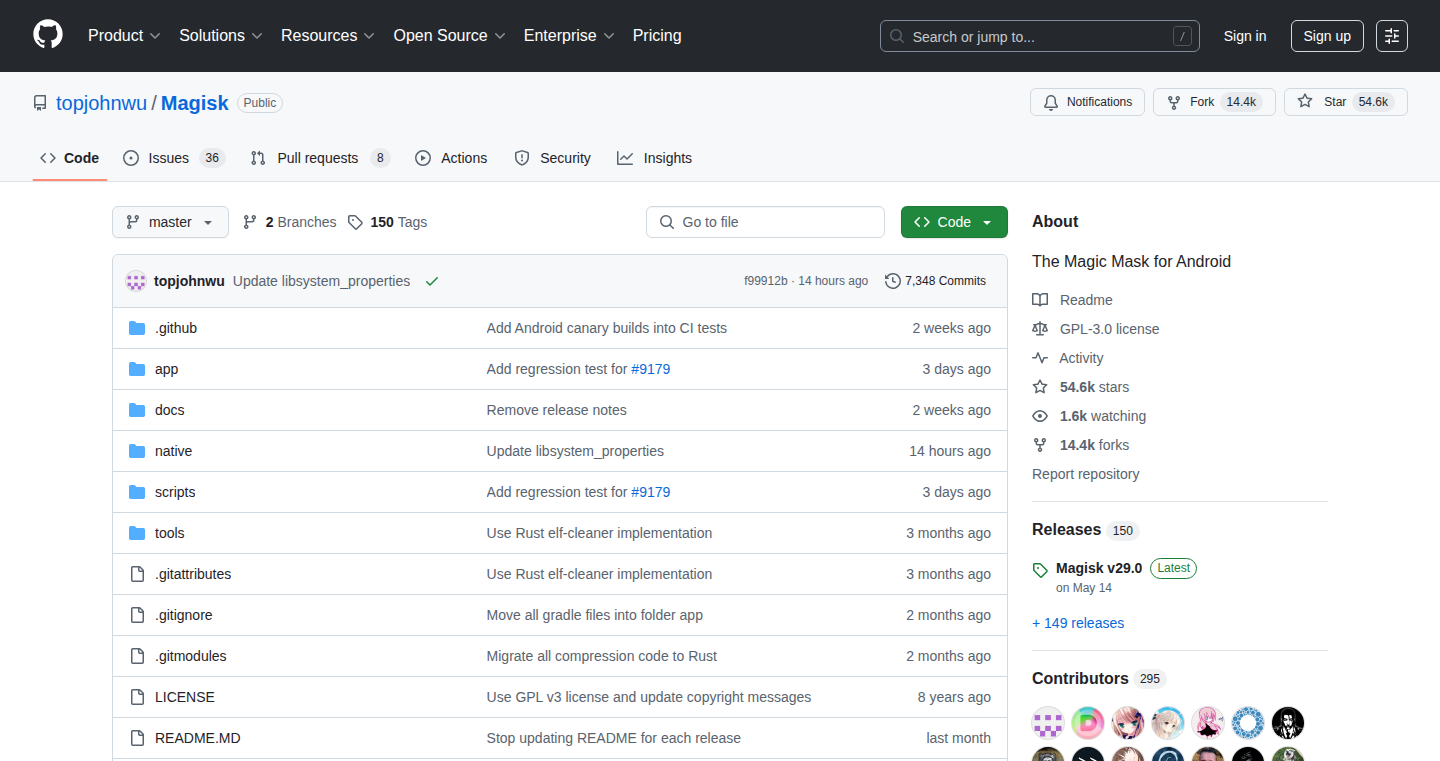Open the 'Remove release notes' commit message

click(557, 410)
